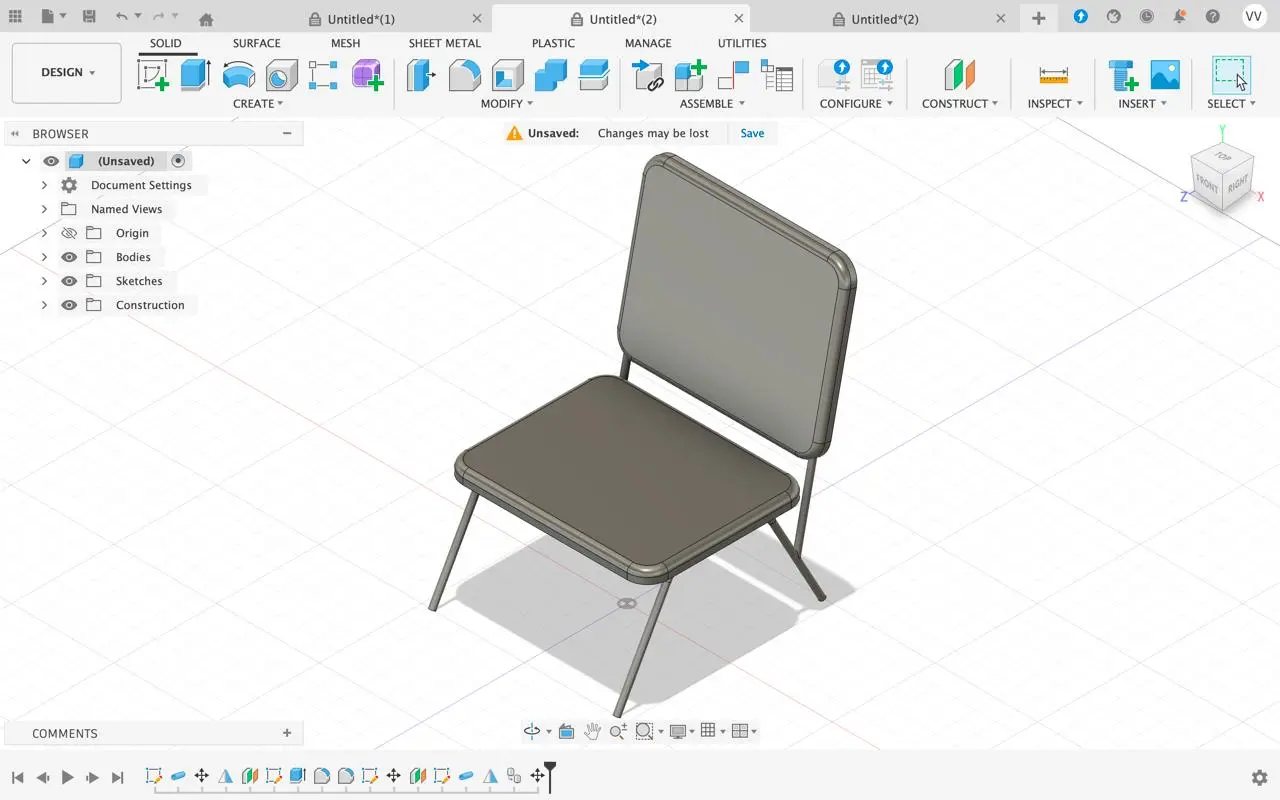Open the DESIGN workspace dropdown
Image resolution: width=1280 pixels, height=800 pixels.
(67, 73)
